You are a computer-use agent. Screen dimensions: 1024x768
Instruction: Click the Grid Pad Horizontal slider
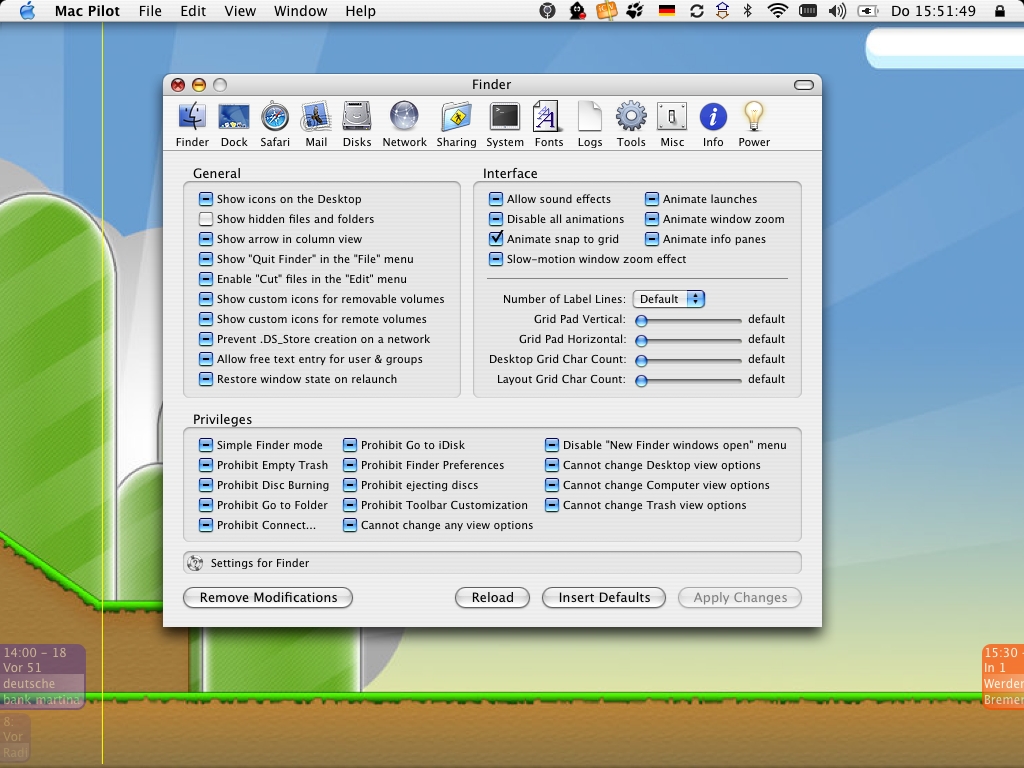point(688,340)
